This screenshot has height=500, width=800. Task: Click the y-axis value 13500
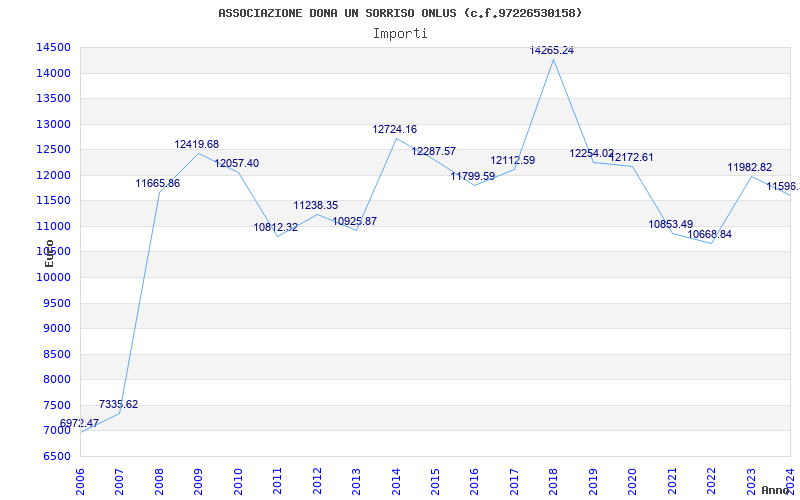pos(53,98)
